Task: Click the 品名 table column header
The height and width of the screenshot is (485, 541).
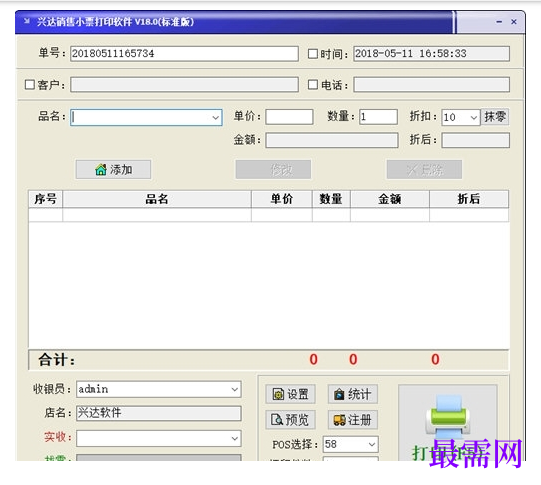Action: (157, 199)
